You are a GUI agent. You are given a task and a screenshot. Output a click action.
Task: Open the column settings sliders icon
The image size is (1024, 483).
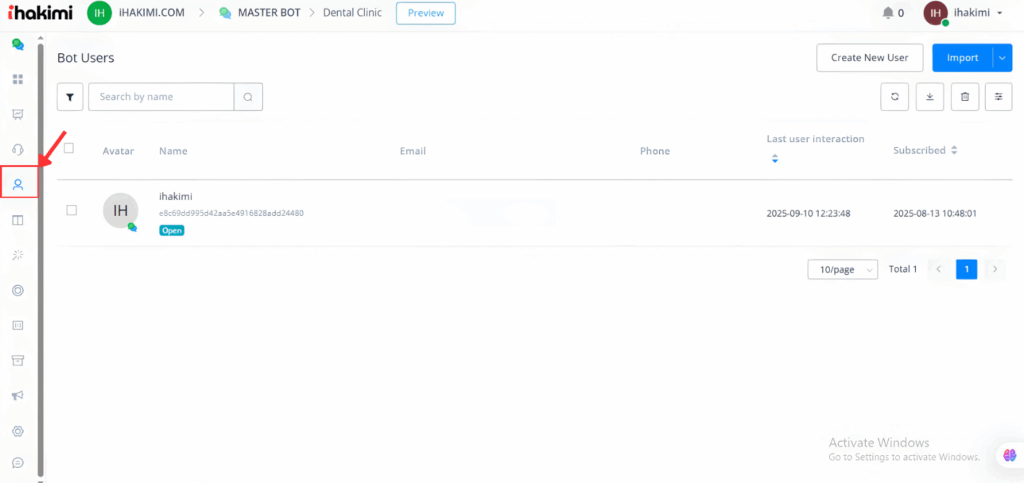click(x=998, y=96)
